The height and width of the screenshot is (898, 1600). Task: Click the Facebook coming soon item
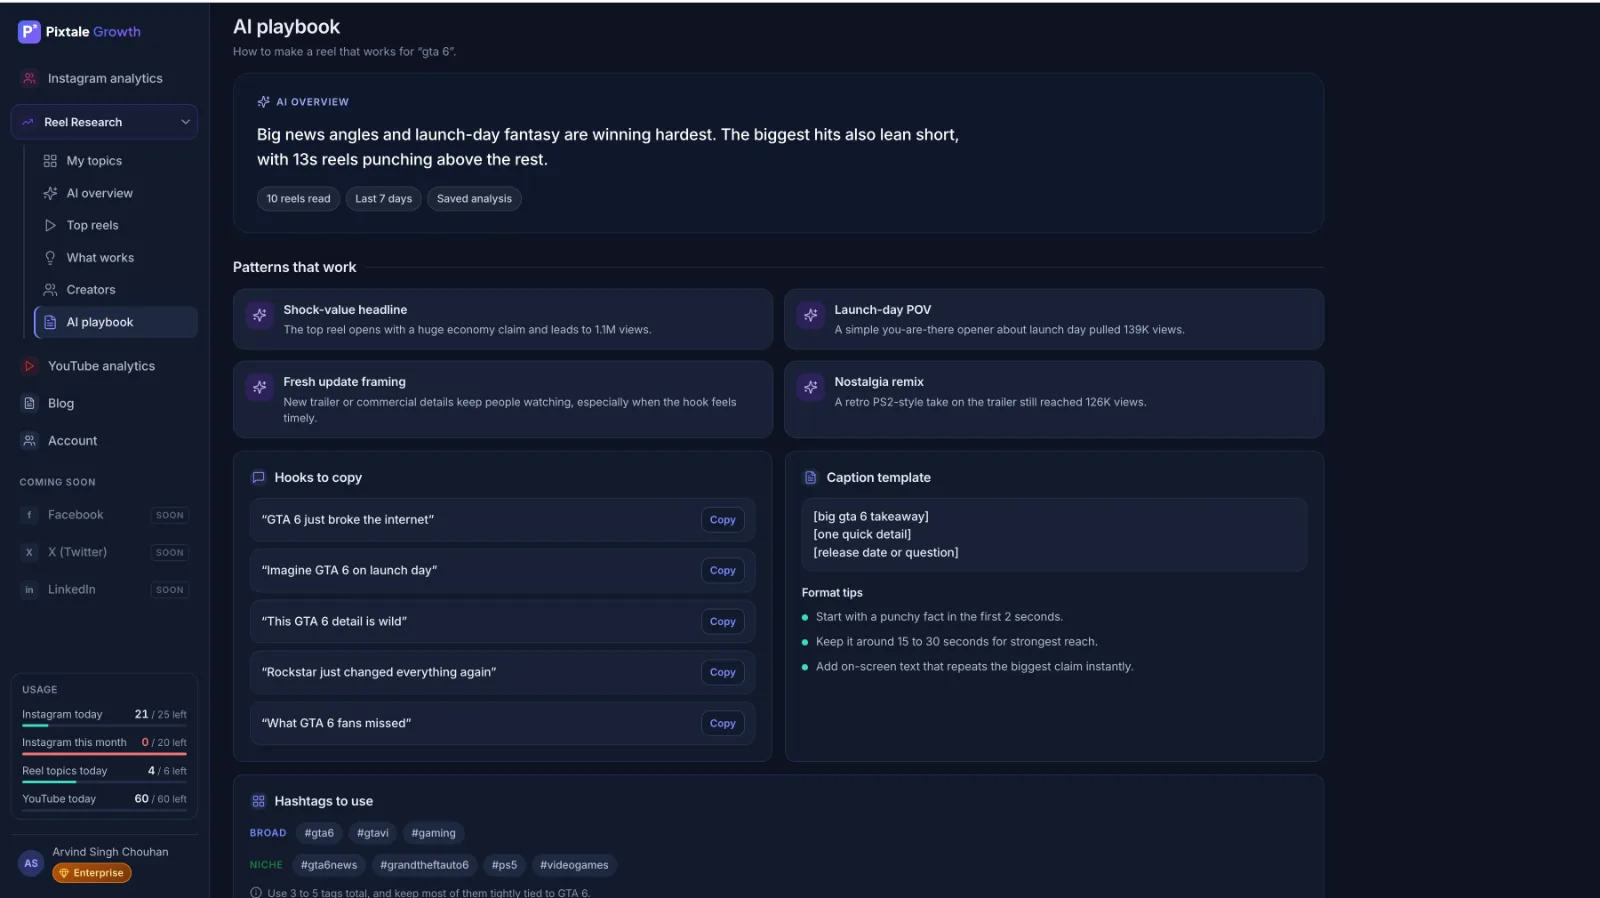point(104,515)
